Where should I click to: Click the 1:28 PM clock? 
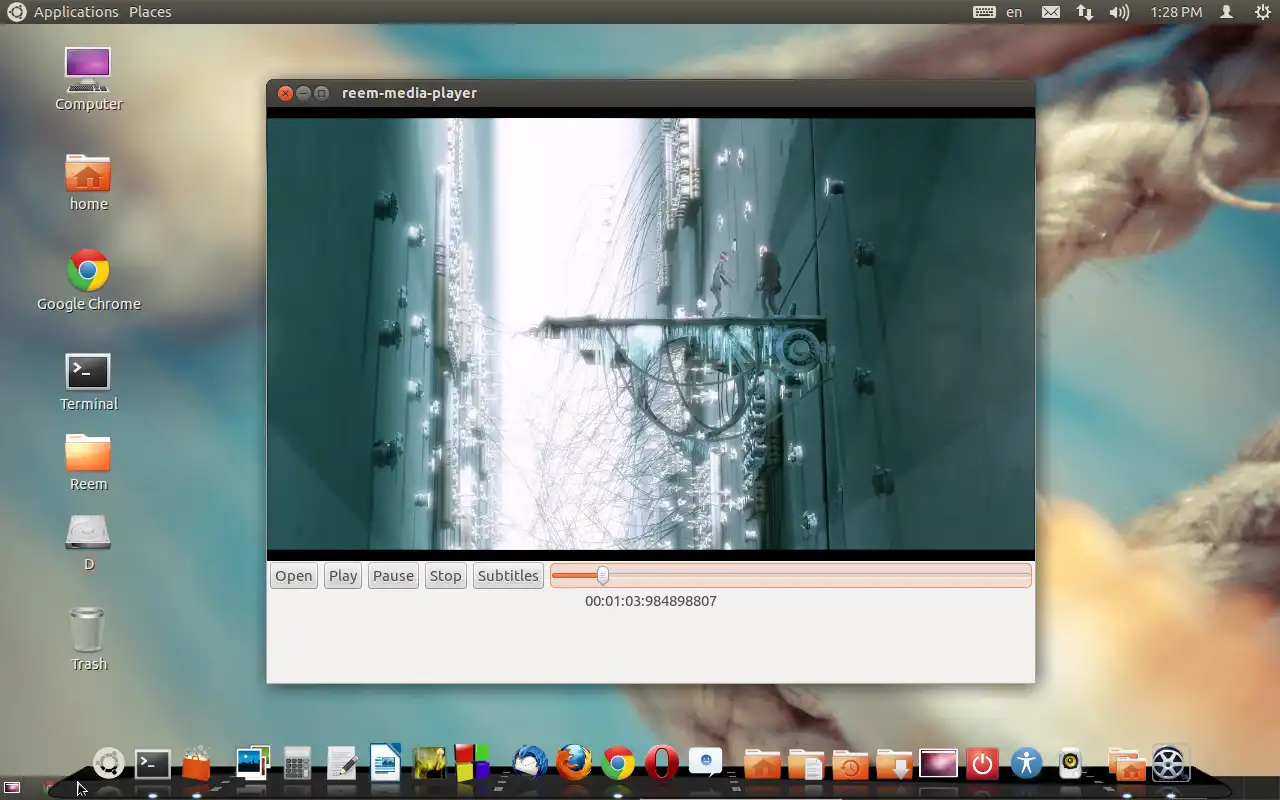1176,12
